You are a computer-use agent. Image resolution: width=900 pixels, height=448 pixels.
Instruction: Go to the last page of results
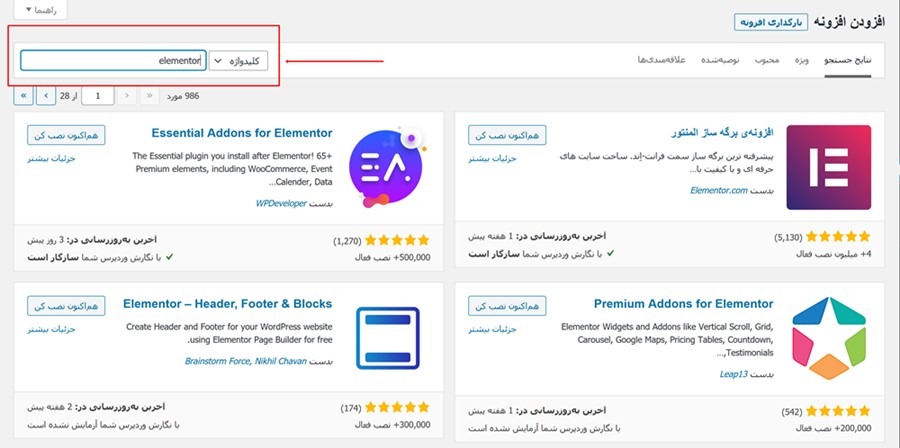click(23, 96)
